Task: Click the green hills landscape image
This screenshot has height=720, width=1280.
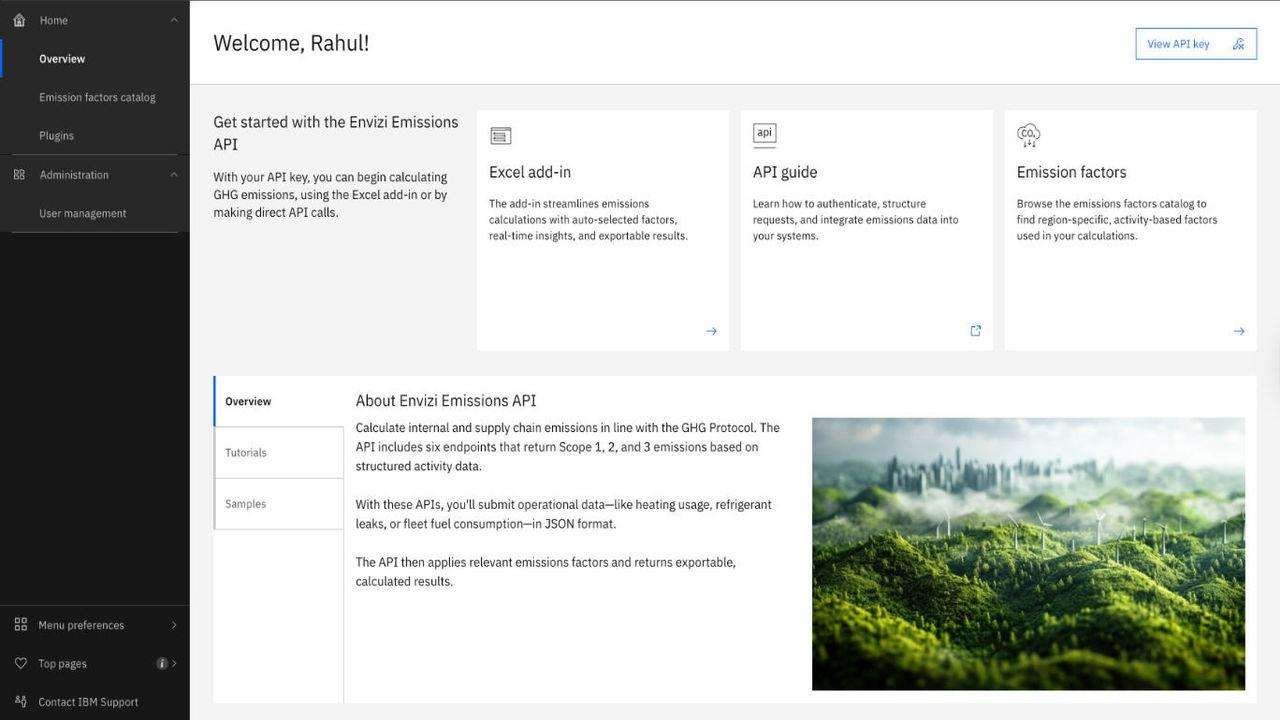Action: pos(1028,554)
